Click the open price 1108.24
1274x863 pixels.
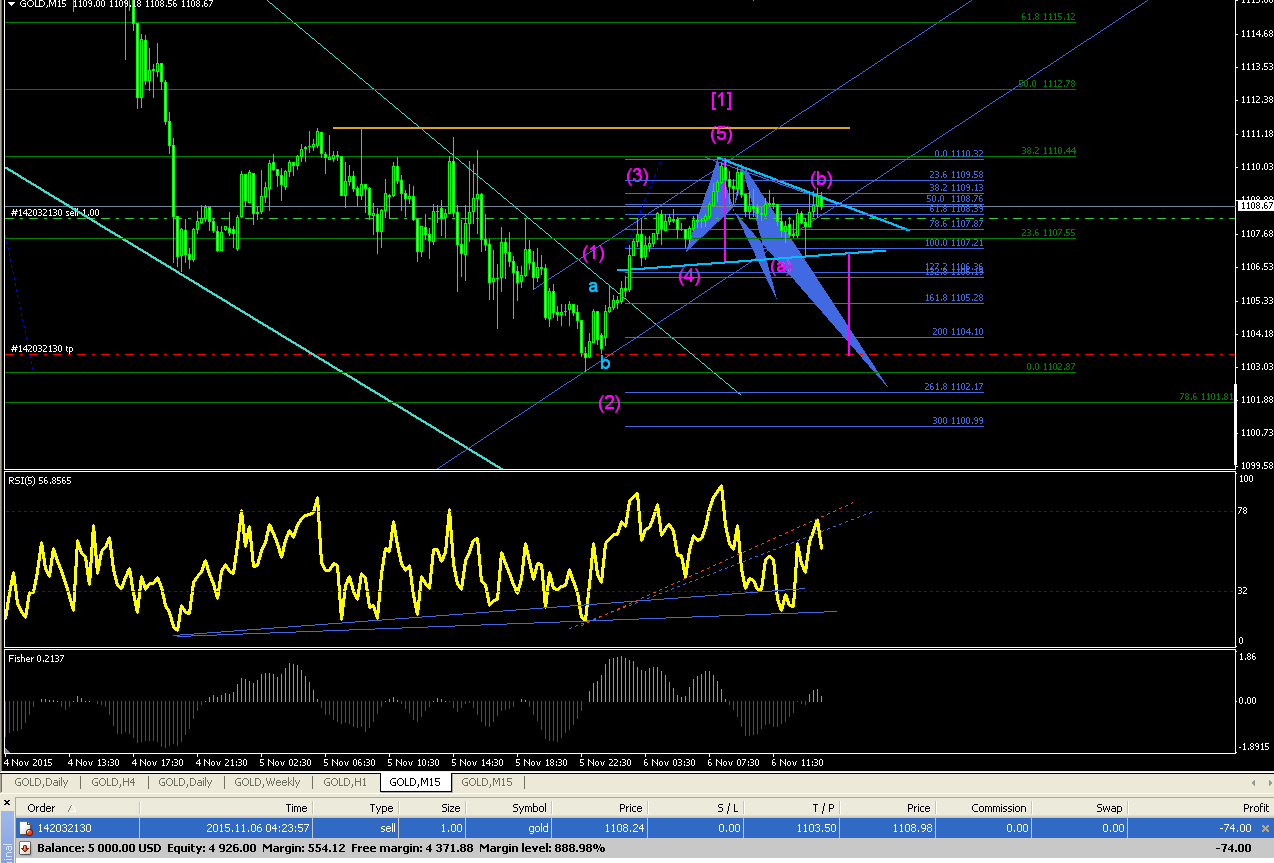(623, 828)
